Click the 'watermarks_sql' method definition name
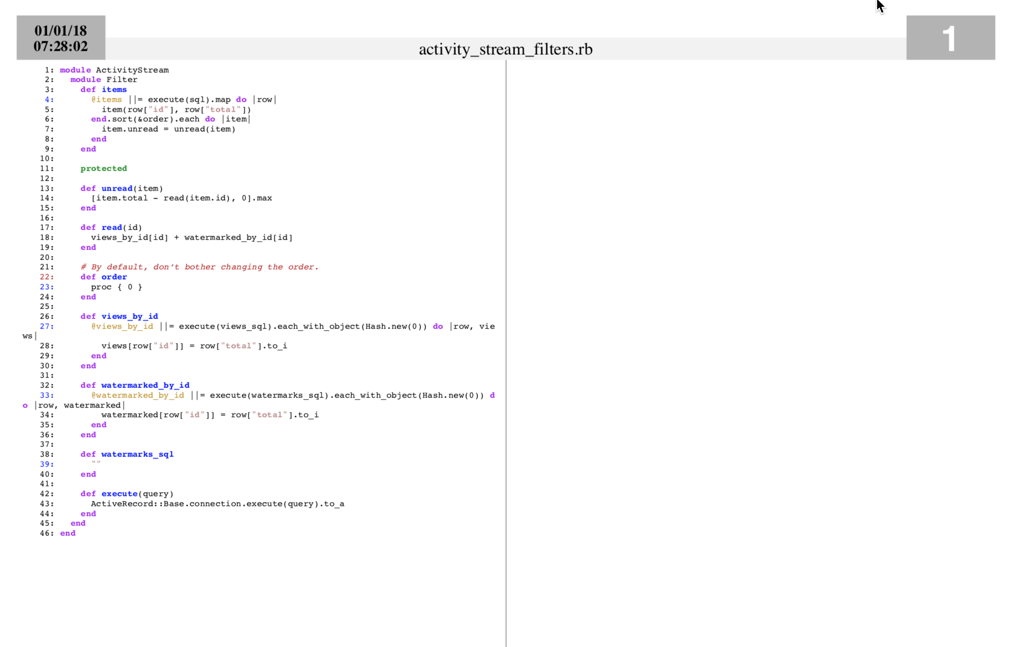Screen dimensions: 1011x647 [x=137, y=454]
